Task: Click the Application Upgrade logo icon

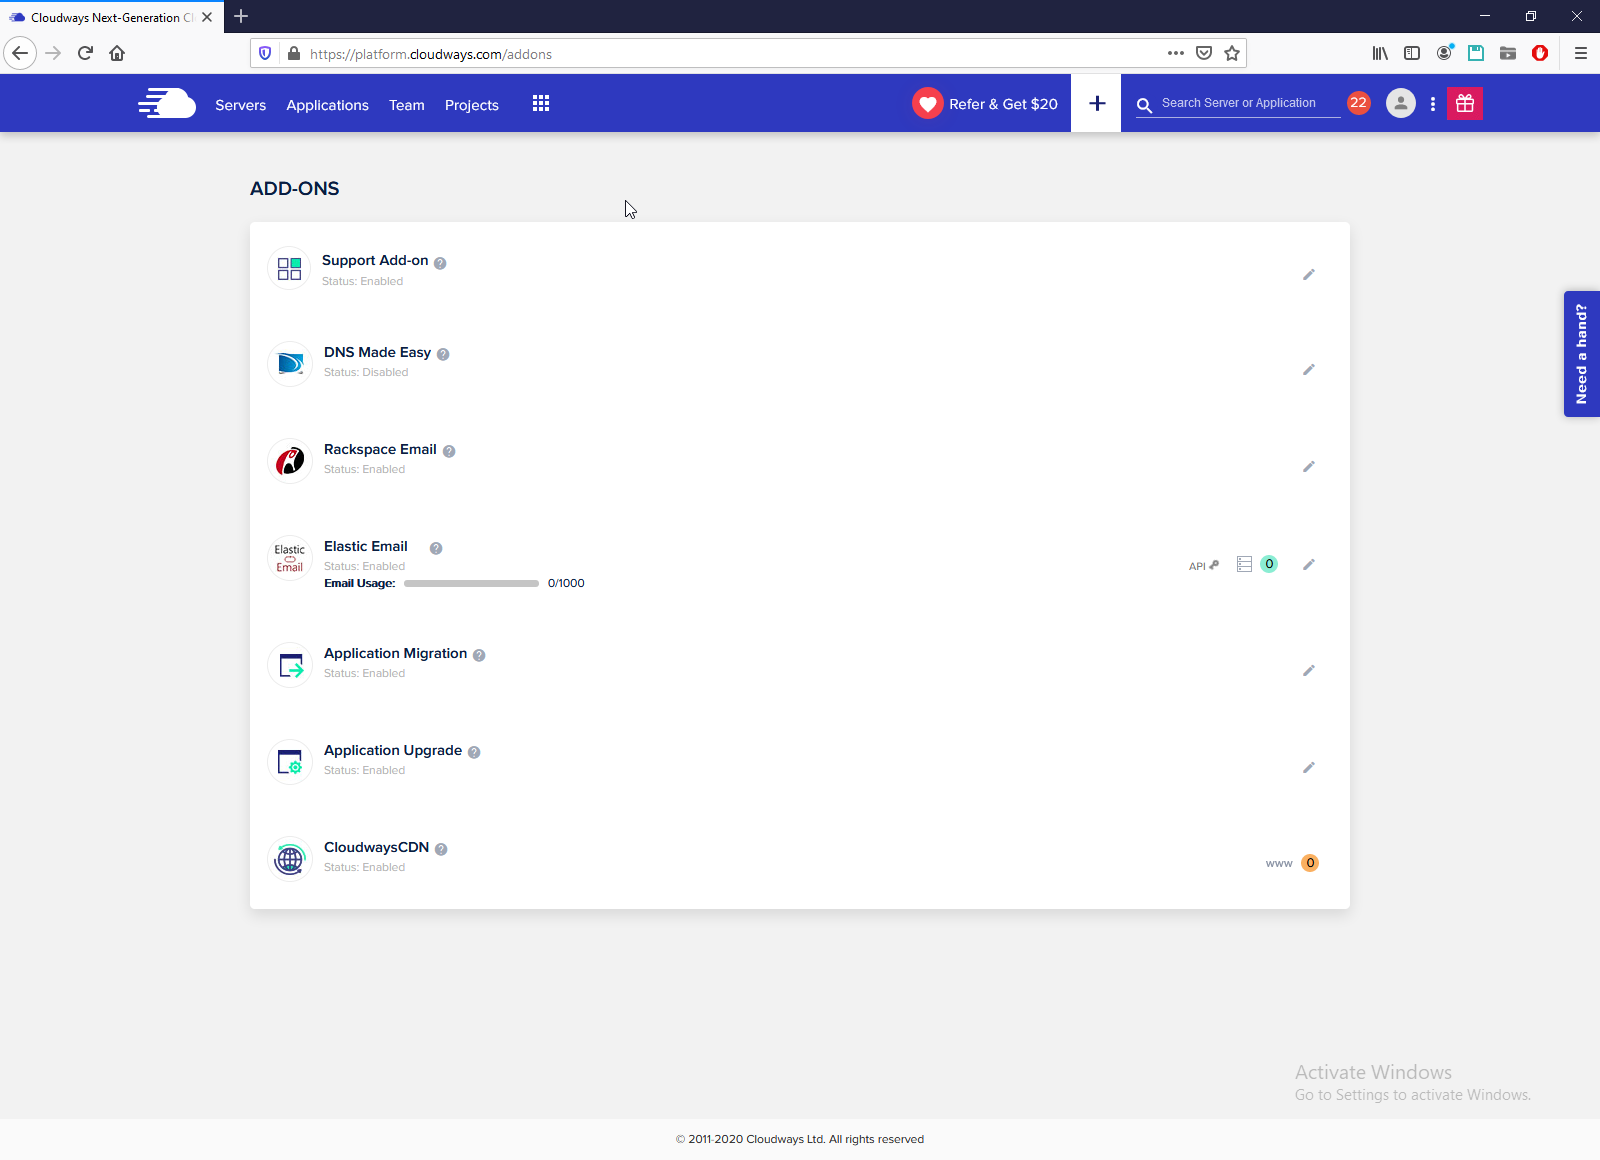Action: point(290,761)
